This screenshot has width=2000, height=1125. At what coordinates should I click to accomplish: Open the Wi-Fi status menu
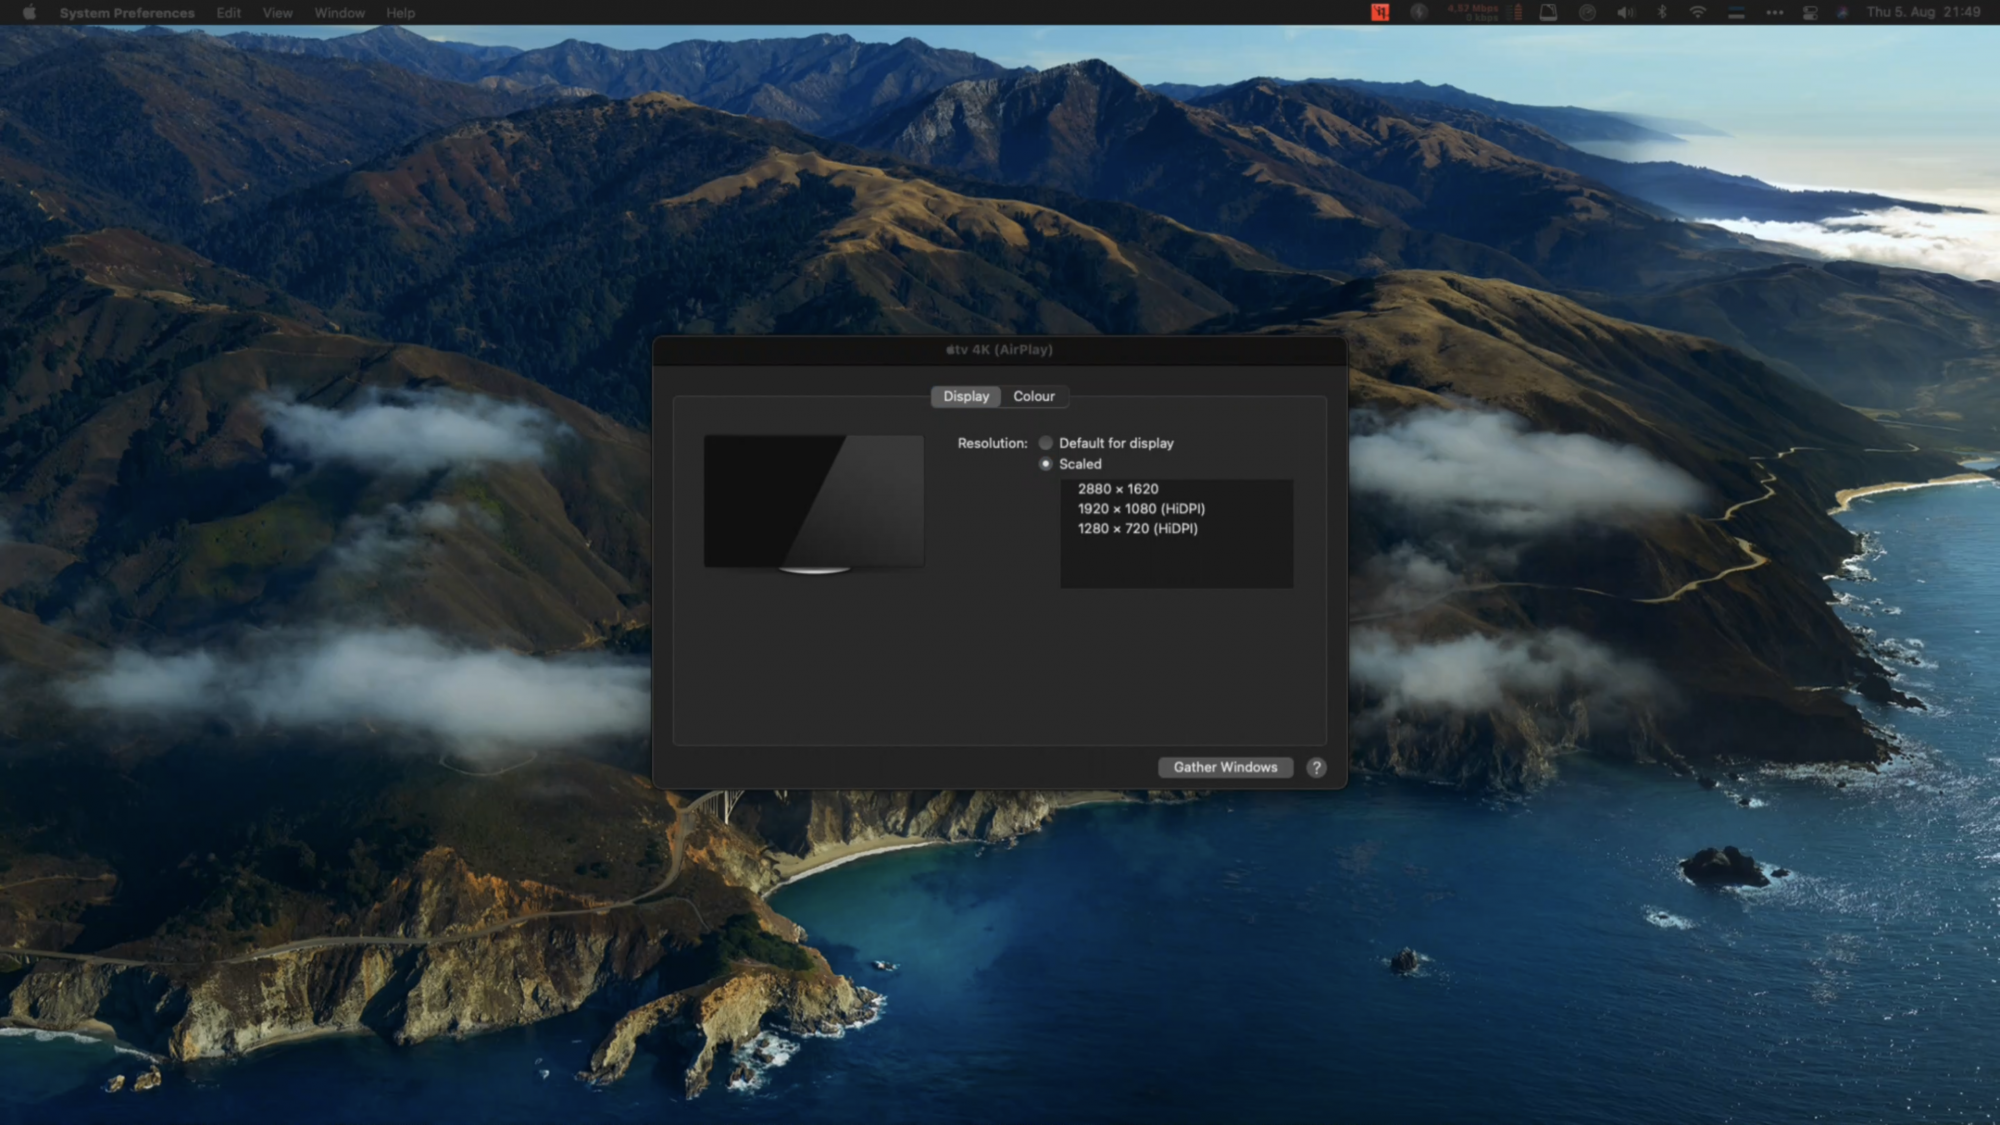tap(1698, 13)
